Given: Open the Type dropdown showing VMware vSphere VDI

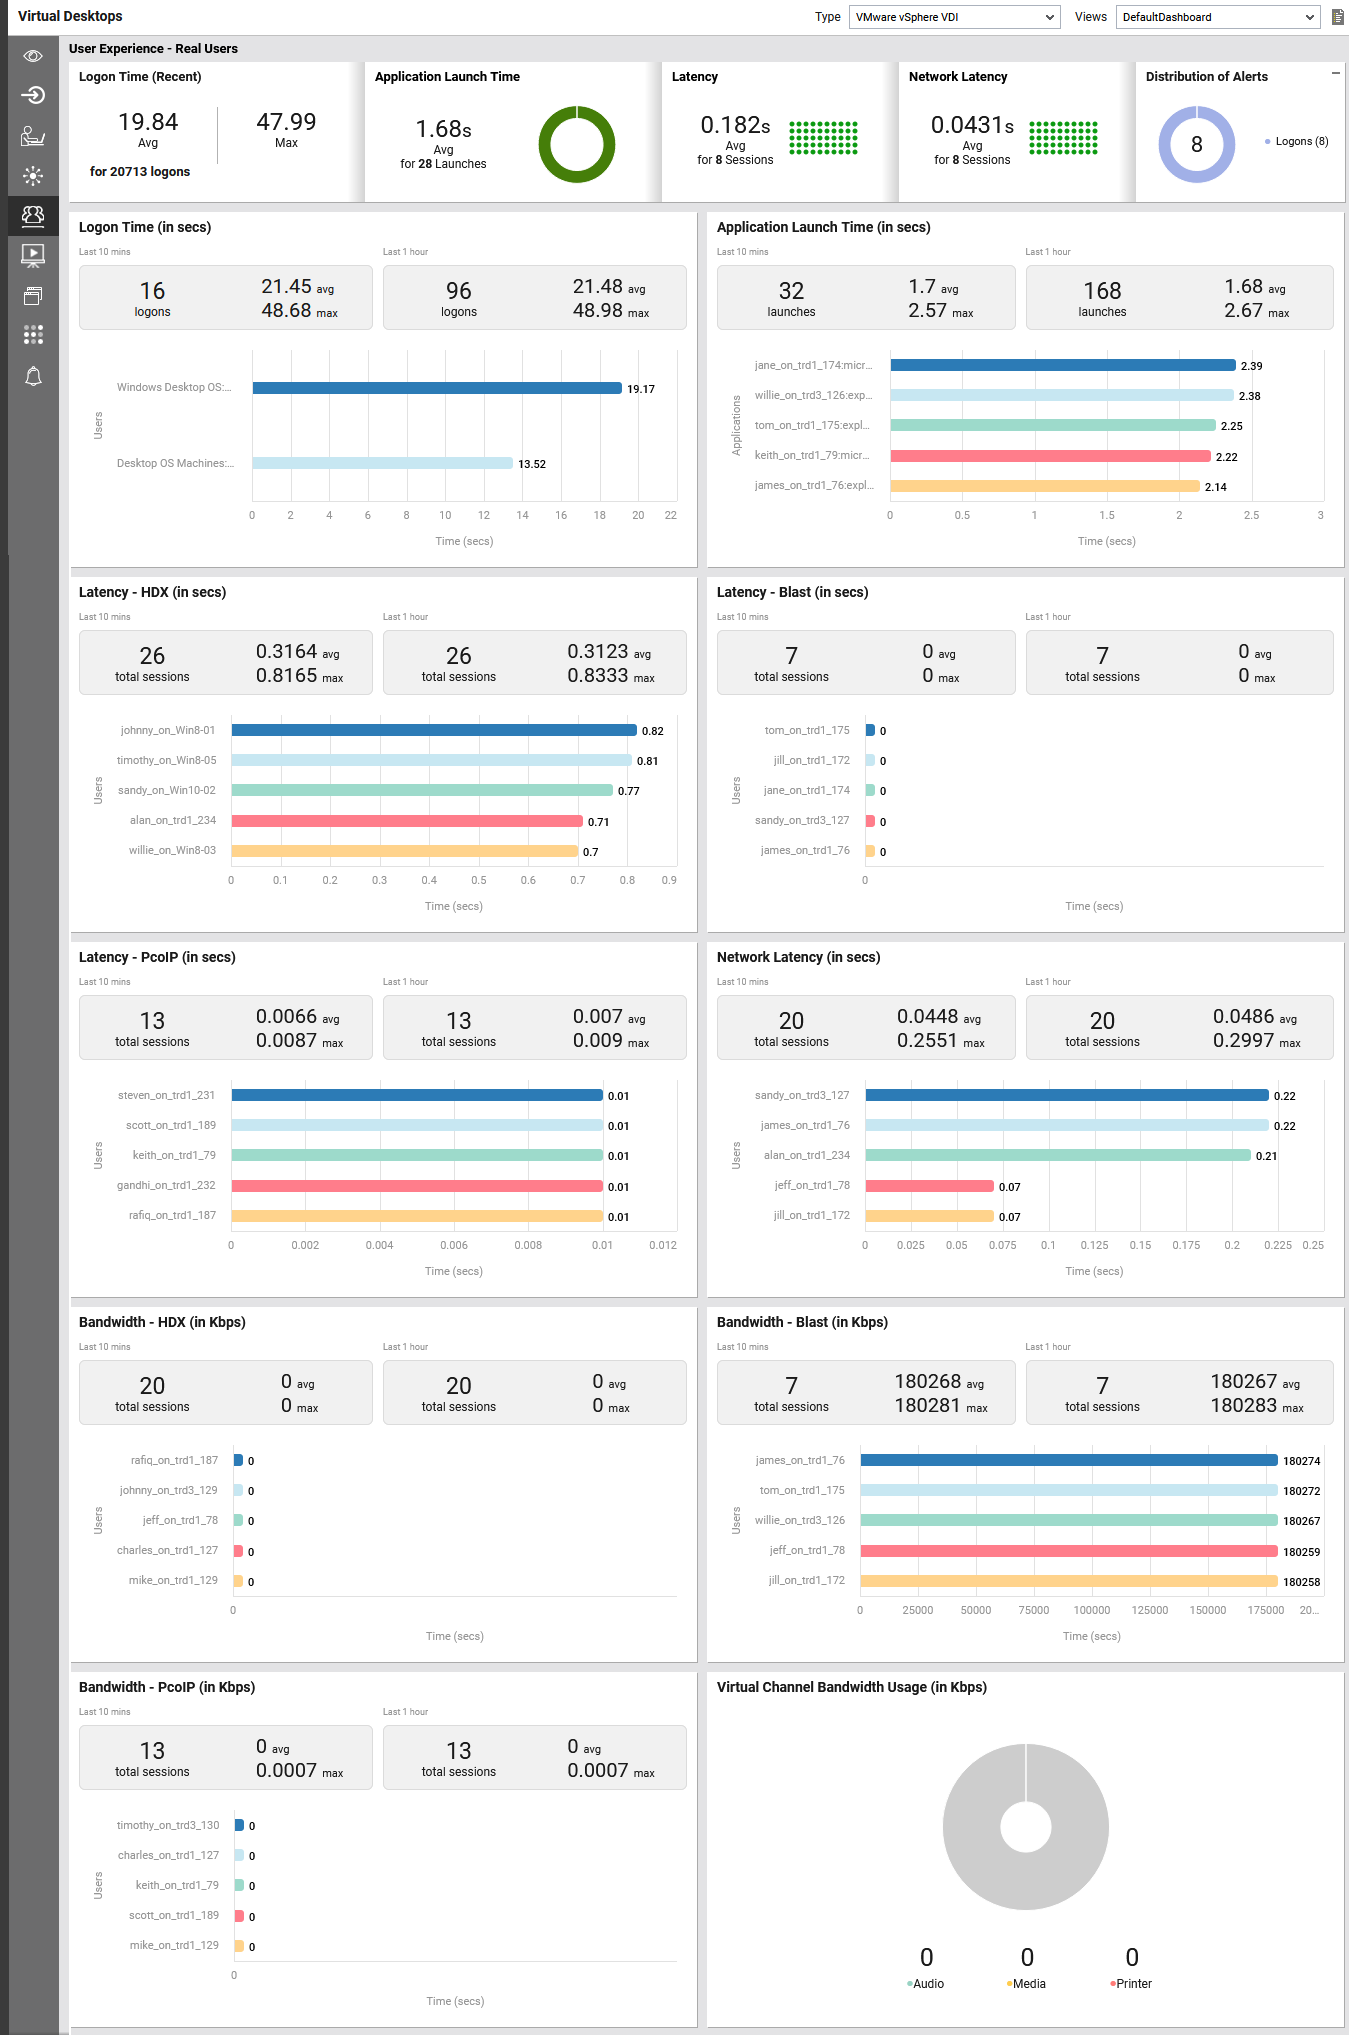Looking at the screenshot, I should tap(954, 17).
